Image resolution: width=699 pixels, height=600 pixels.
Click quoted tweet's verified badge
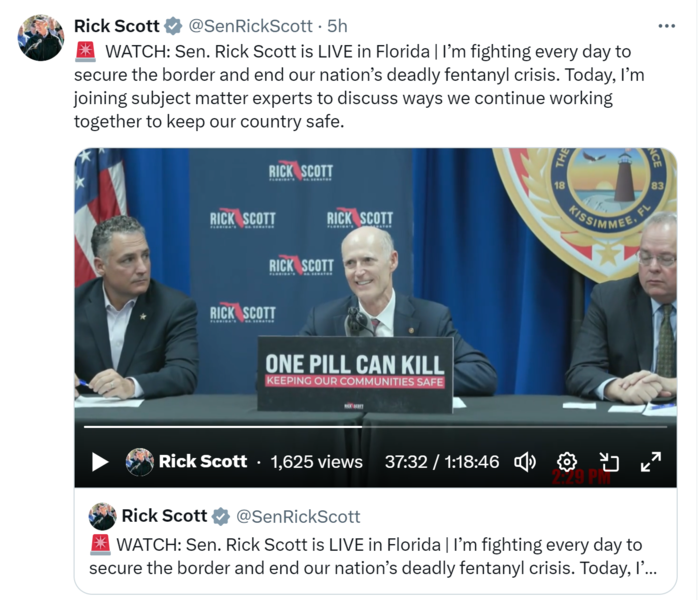pos(220,517)
